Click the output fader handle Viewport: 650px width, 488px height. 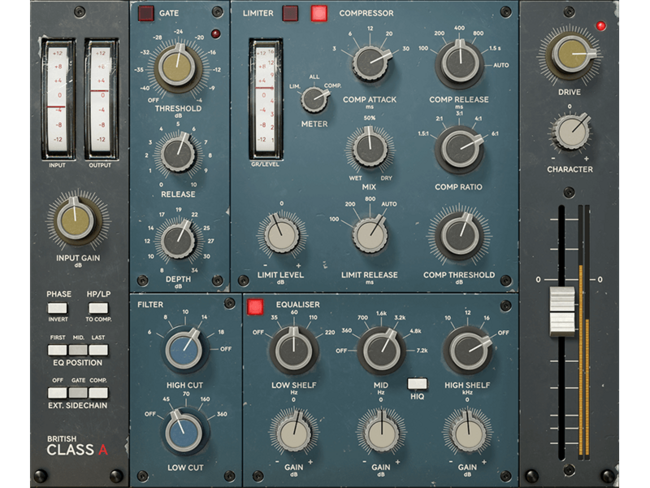click(x=562, y=311)
